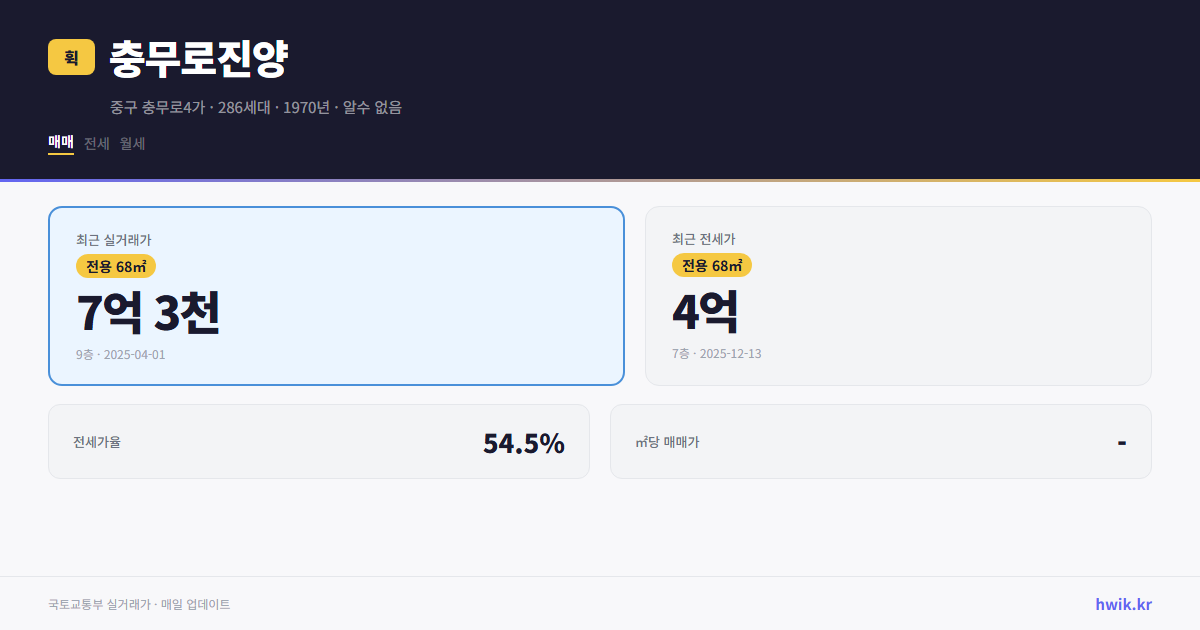Click the 중구 충무로4가 address line
The height and width of the screenshot is (630, 1200).
click(x=255, y=107)
